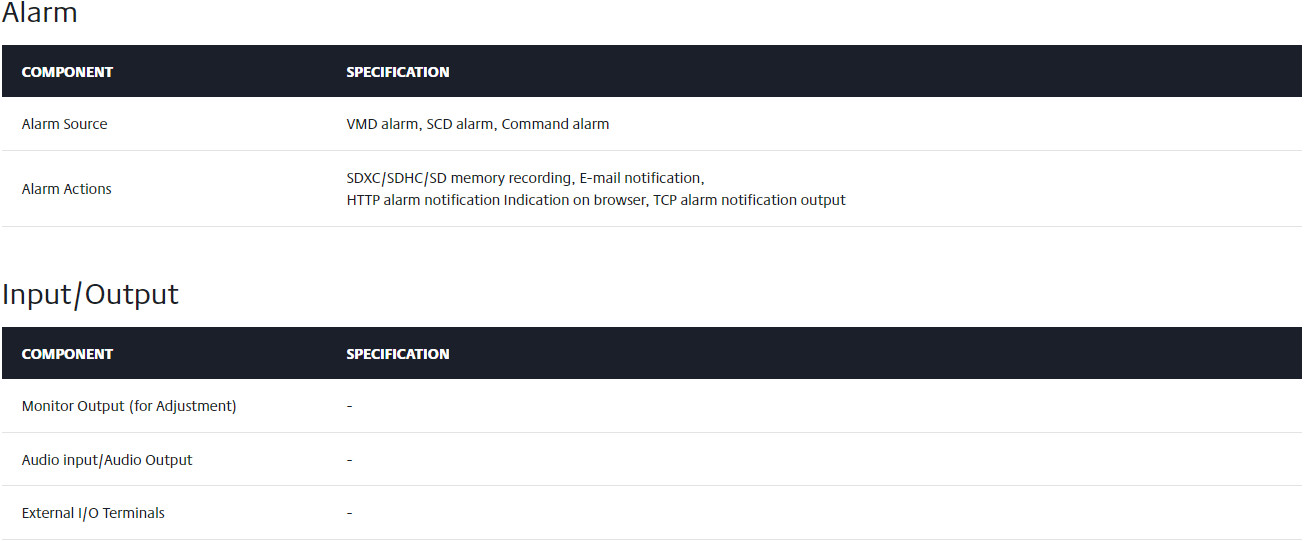Select the Input/Output COMPONENT column header
Screen dimensions: 1306x541
[x=67, y=354]
